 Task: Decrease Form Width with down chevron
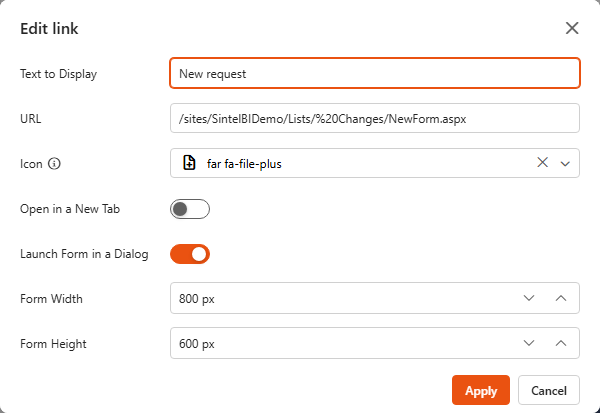(529, 298)
